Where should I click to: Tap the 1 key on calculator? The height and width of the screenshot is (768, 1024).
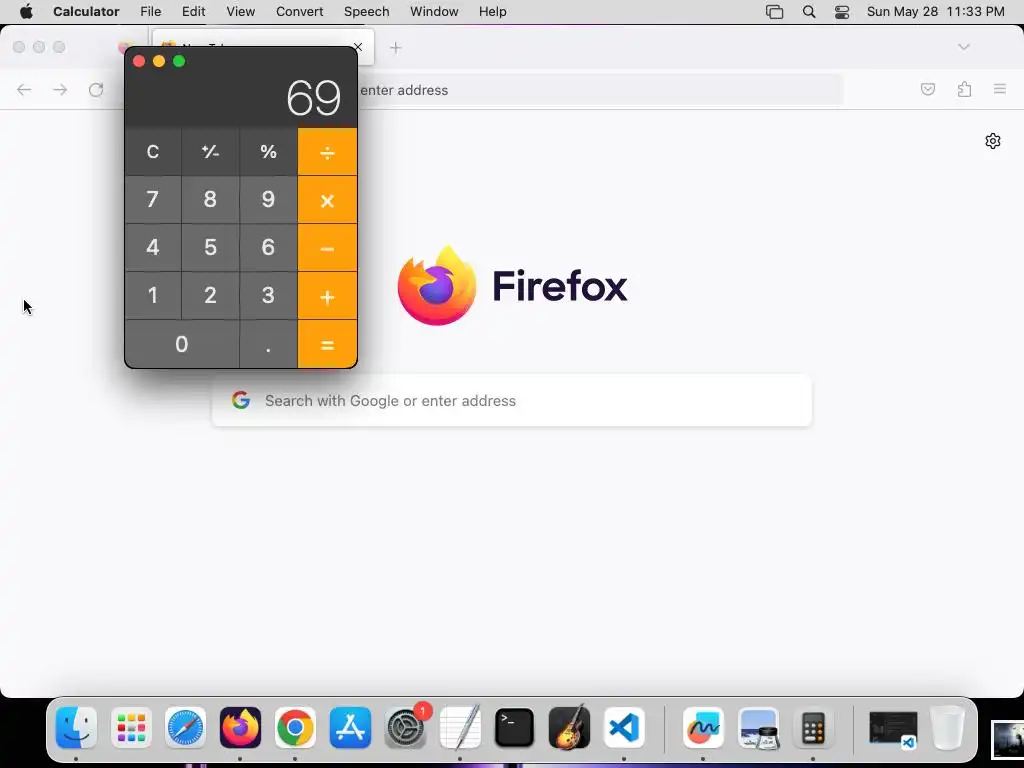coord(153,296)
